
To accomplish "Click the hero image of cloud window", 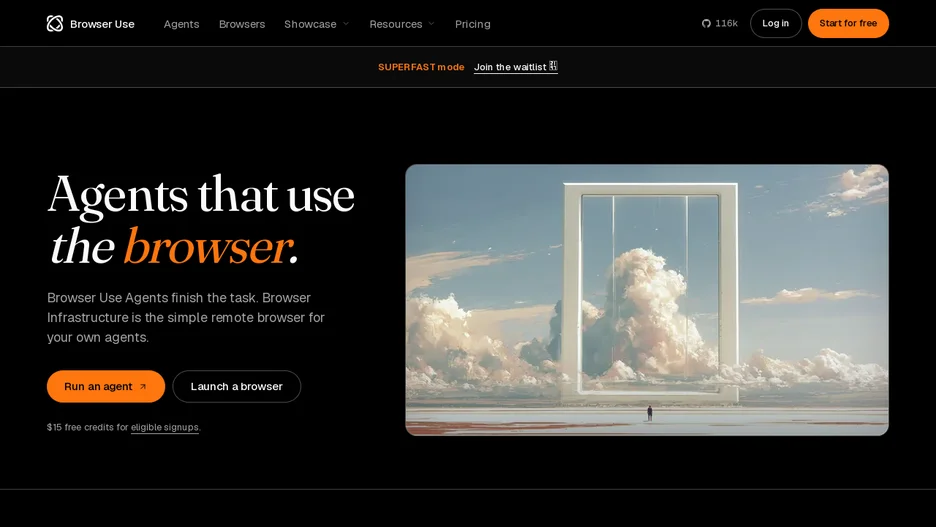I will click(647, 300).
